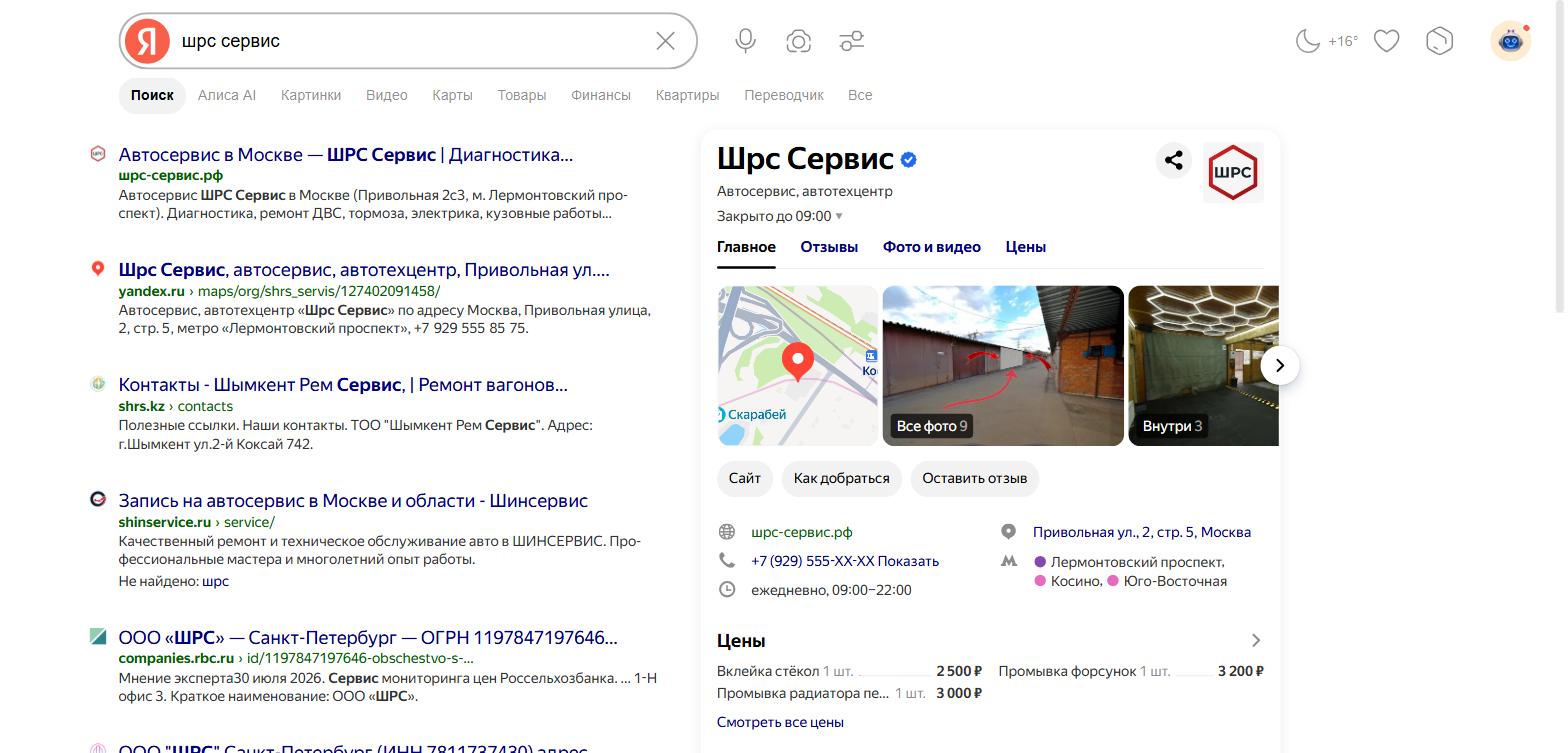1568x753 pixels.
Task: Show next photos with carousel arrow
Action: tap(1280, 365)
